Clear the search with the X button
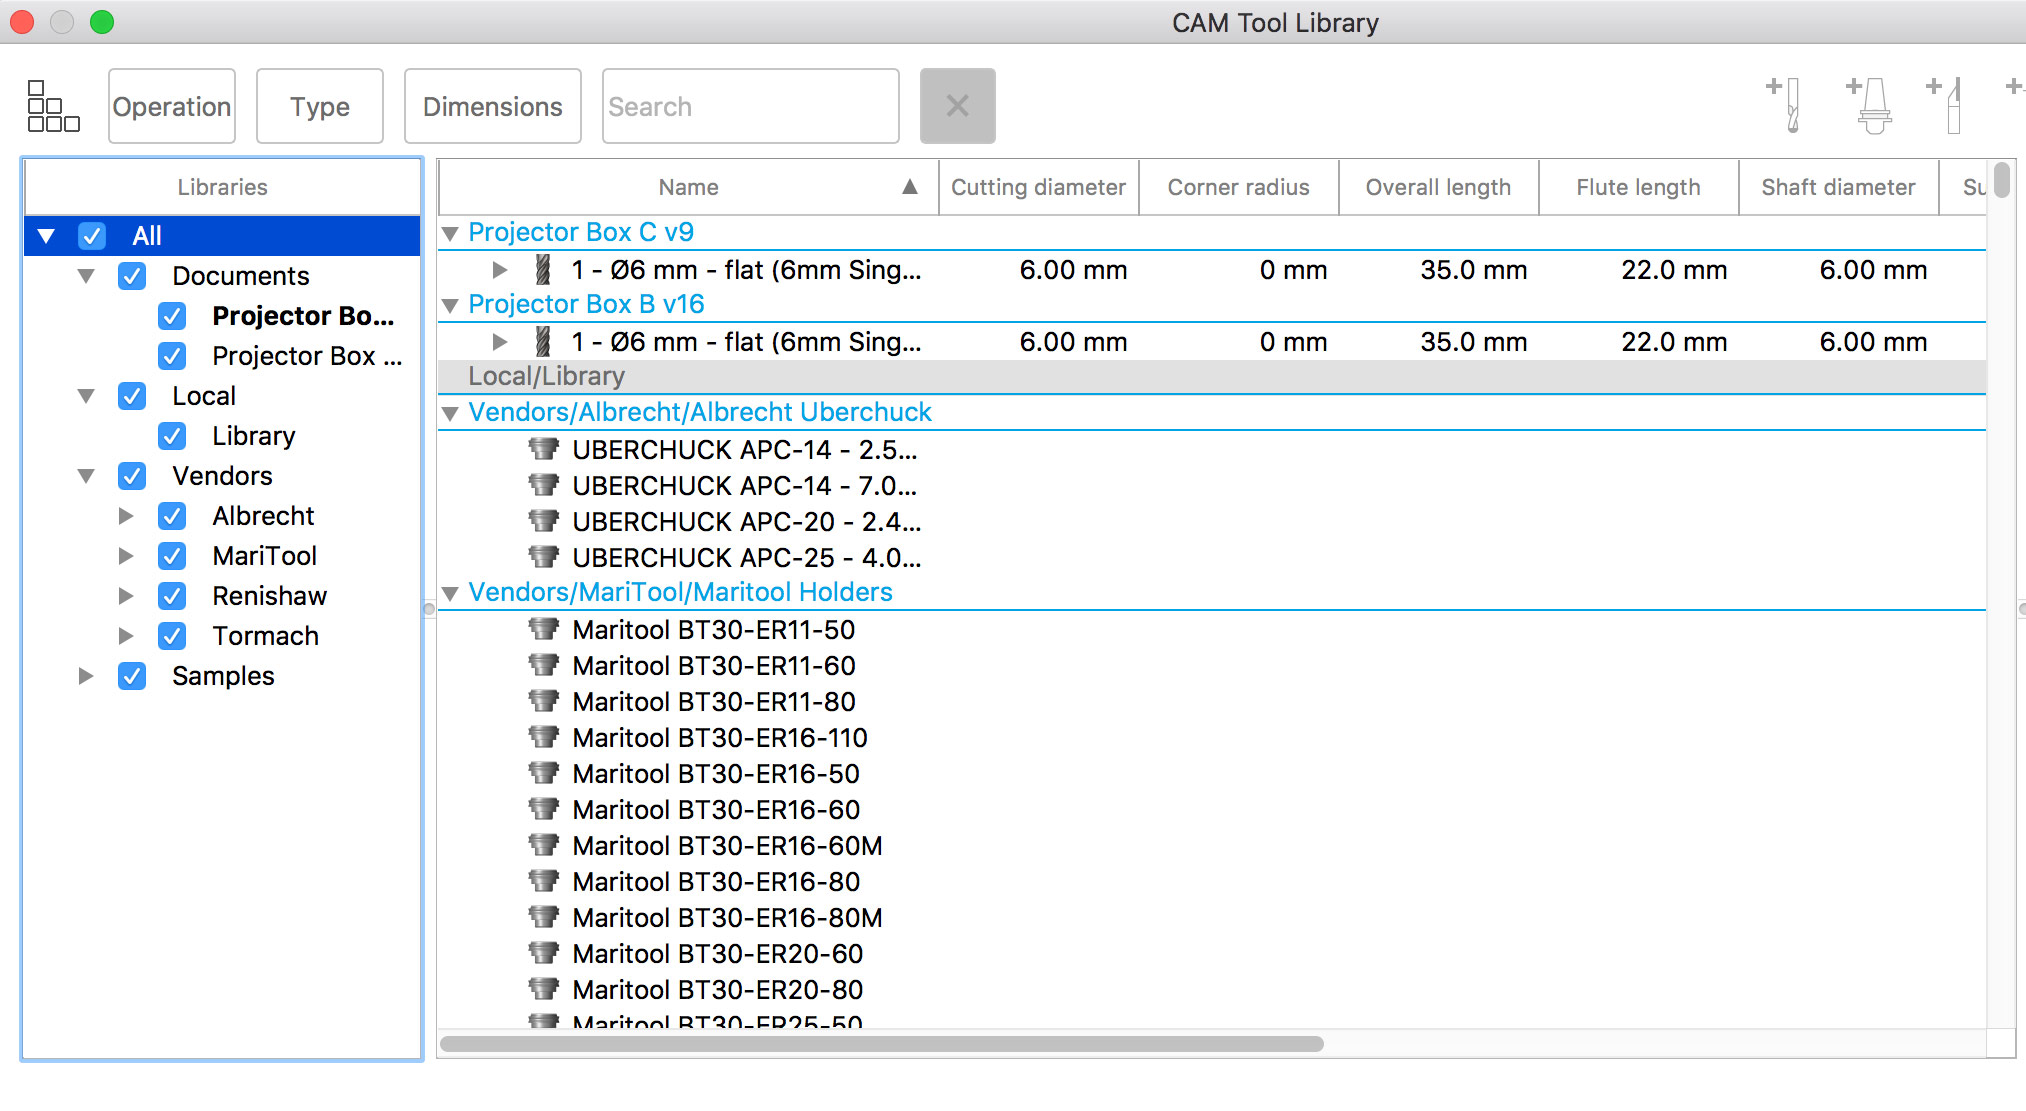2026x1111 pixels. [x=957, y=106]
